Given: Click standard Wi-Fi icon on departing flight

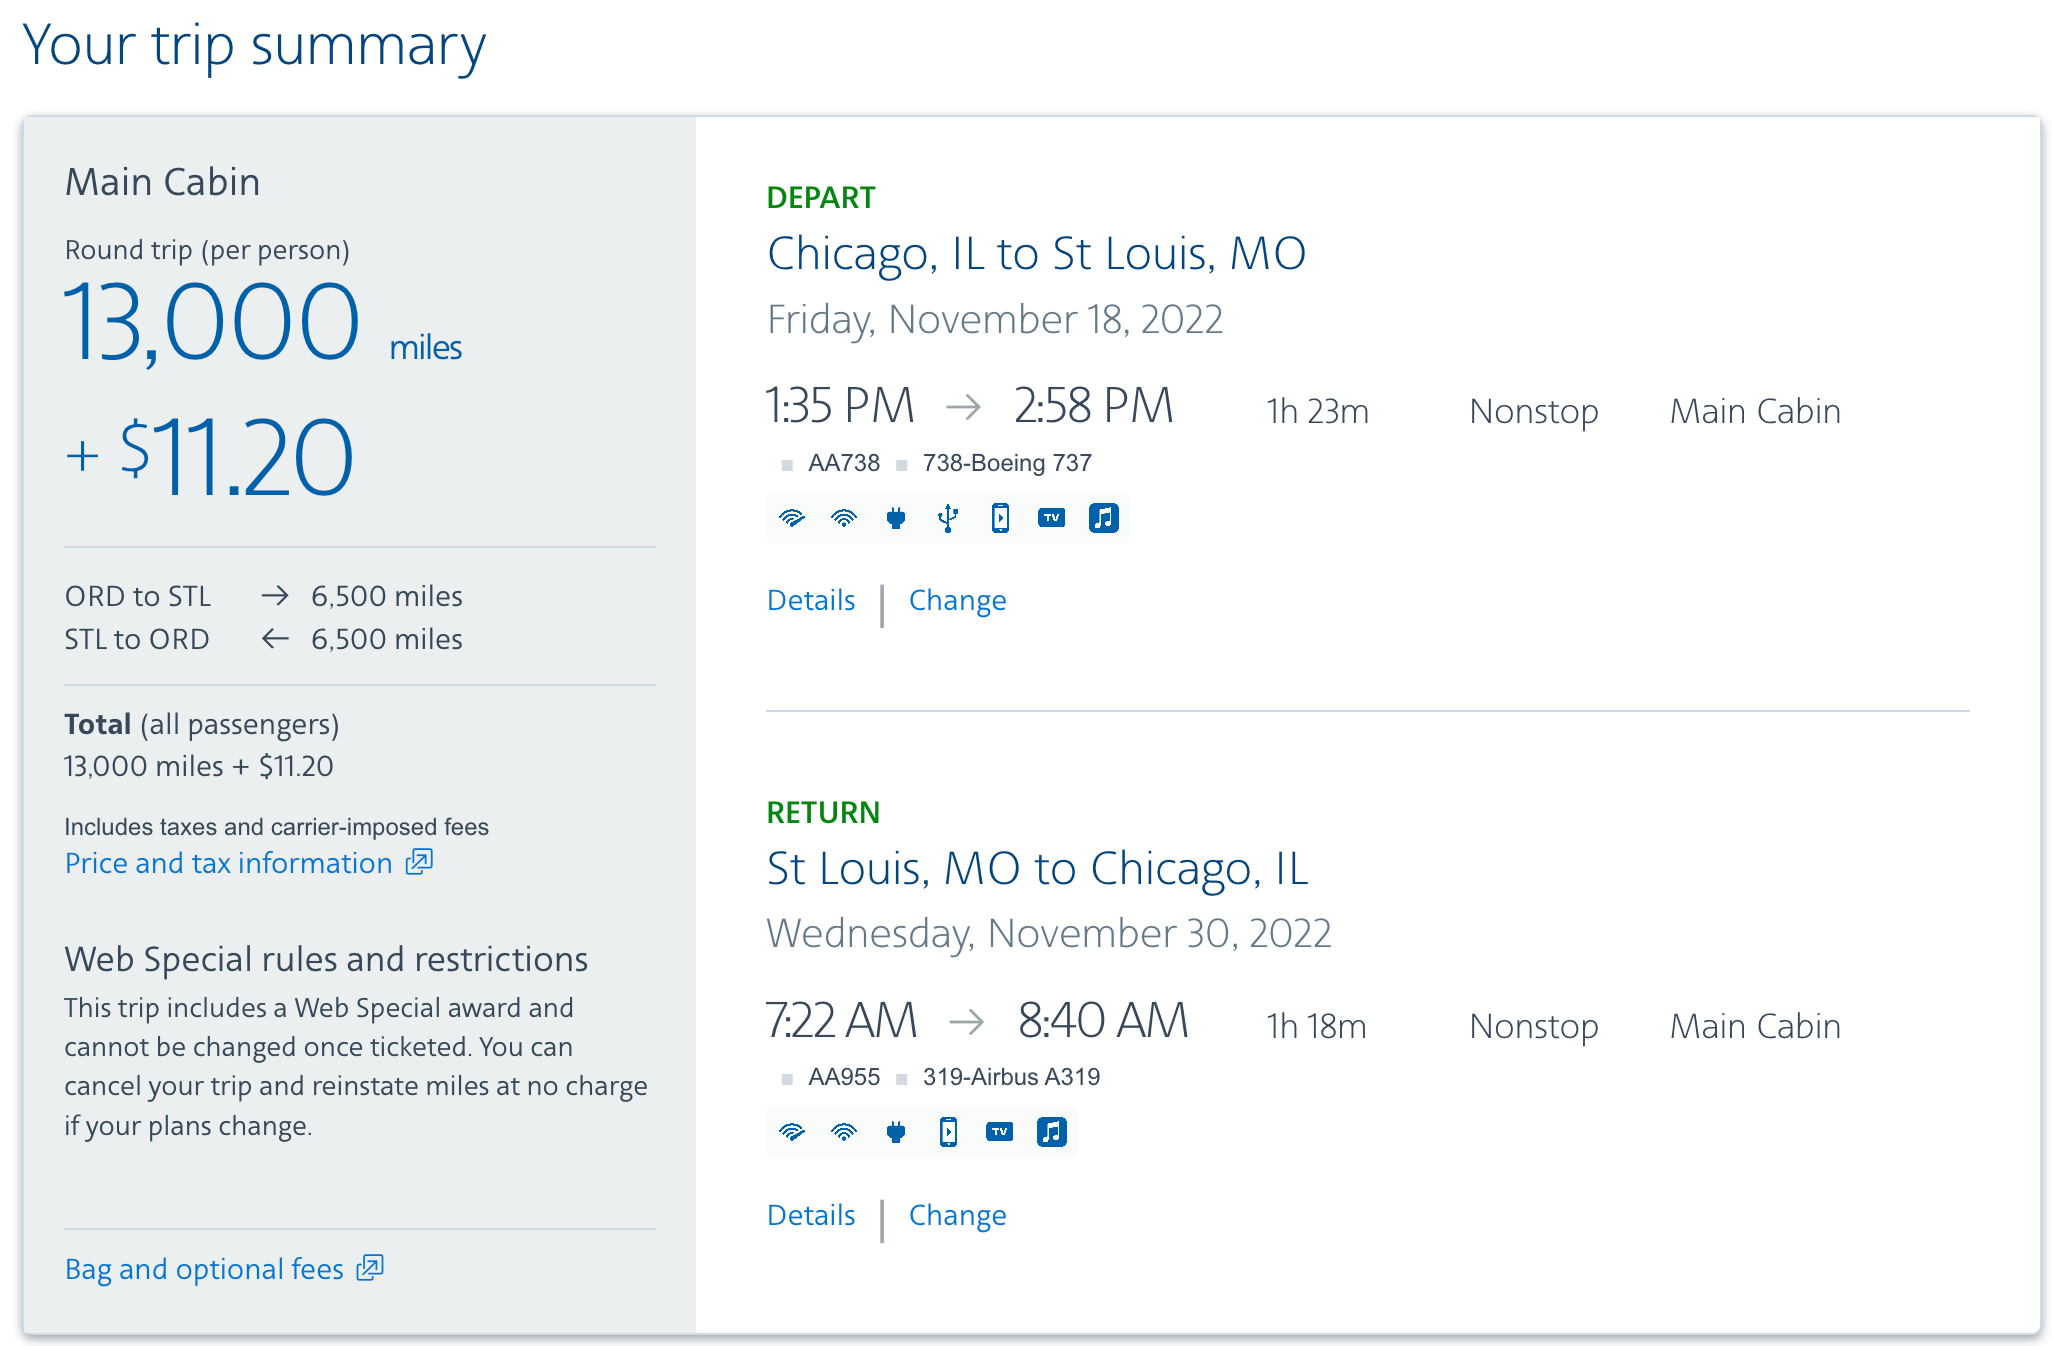Looking at the screenshot, I should tap(844, 518).
